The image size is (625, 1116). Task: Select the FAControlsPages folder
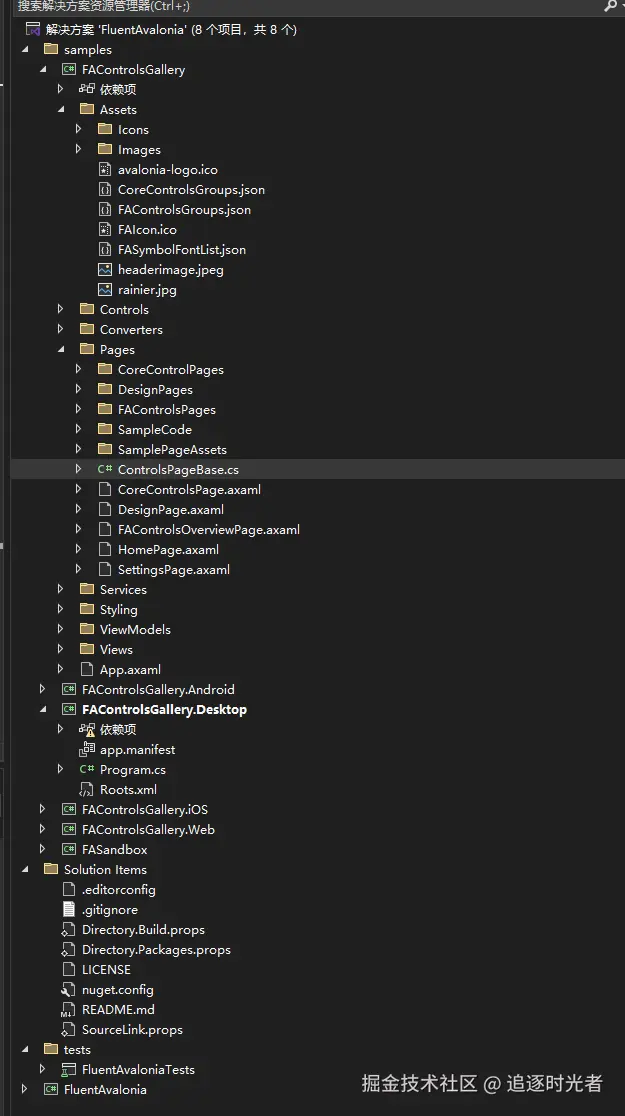coord(167,409)
